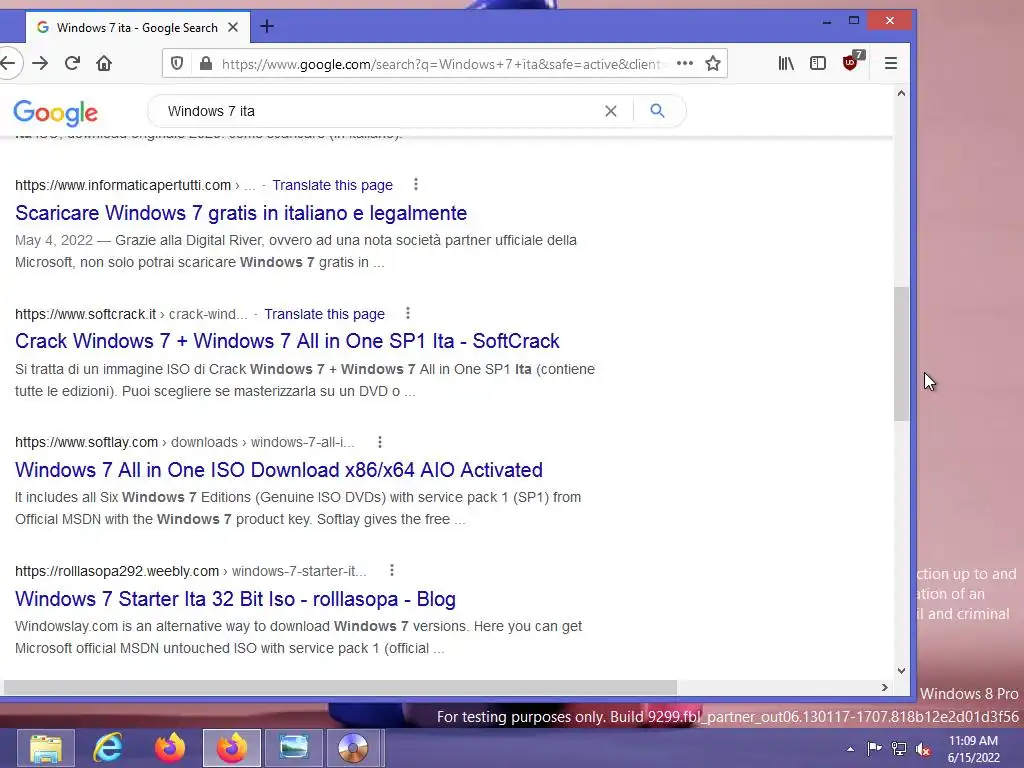Open options for rolllasopa292.weebly.com result
Viewport: 1024px width, 768px height.
pos(392,571)
